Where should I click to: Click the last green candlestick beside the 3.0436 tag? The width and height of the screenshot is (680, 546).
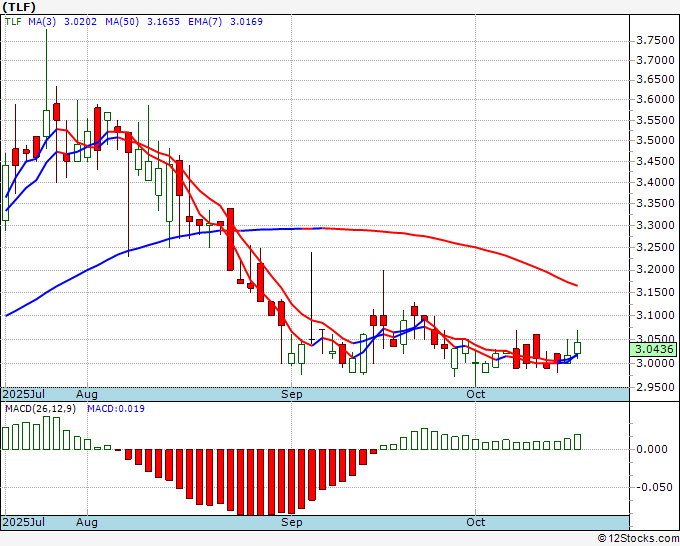click(x=577, y=348)
